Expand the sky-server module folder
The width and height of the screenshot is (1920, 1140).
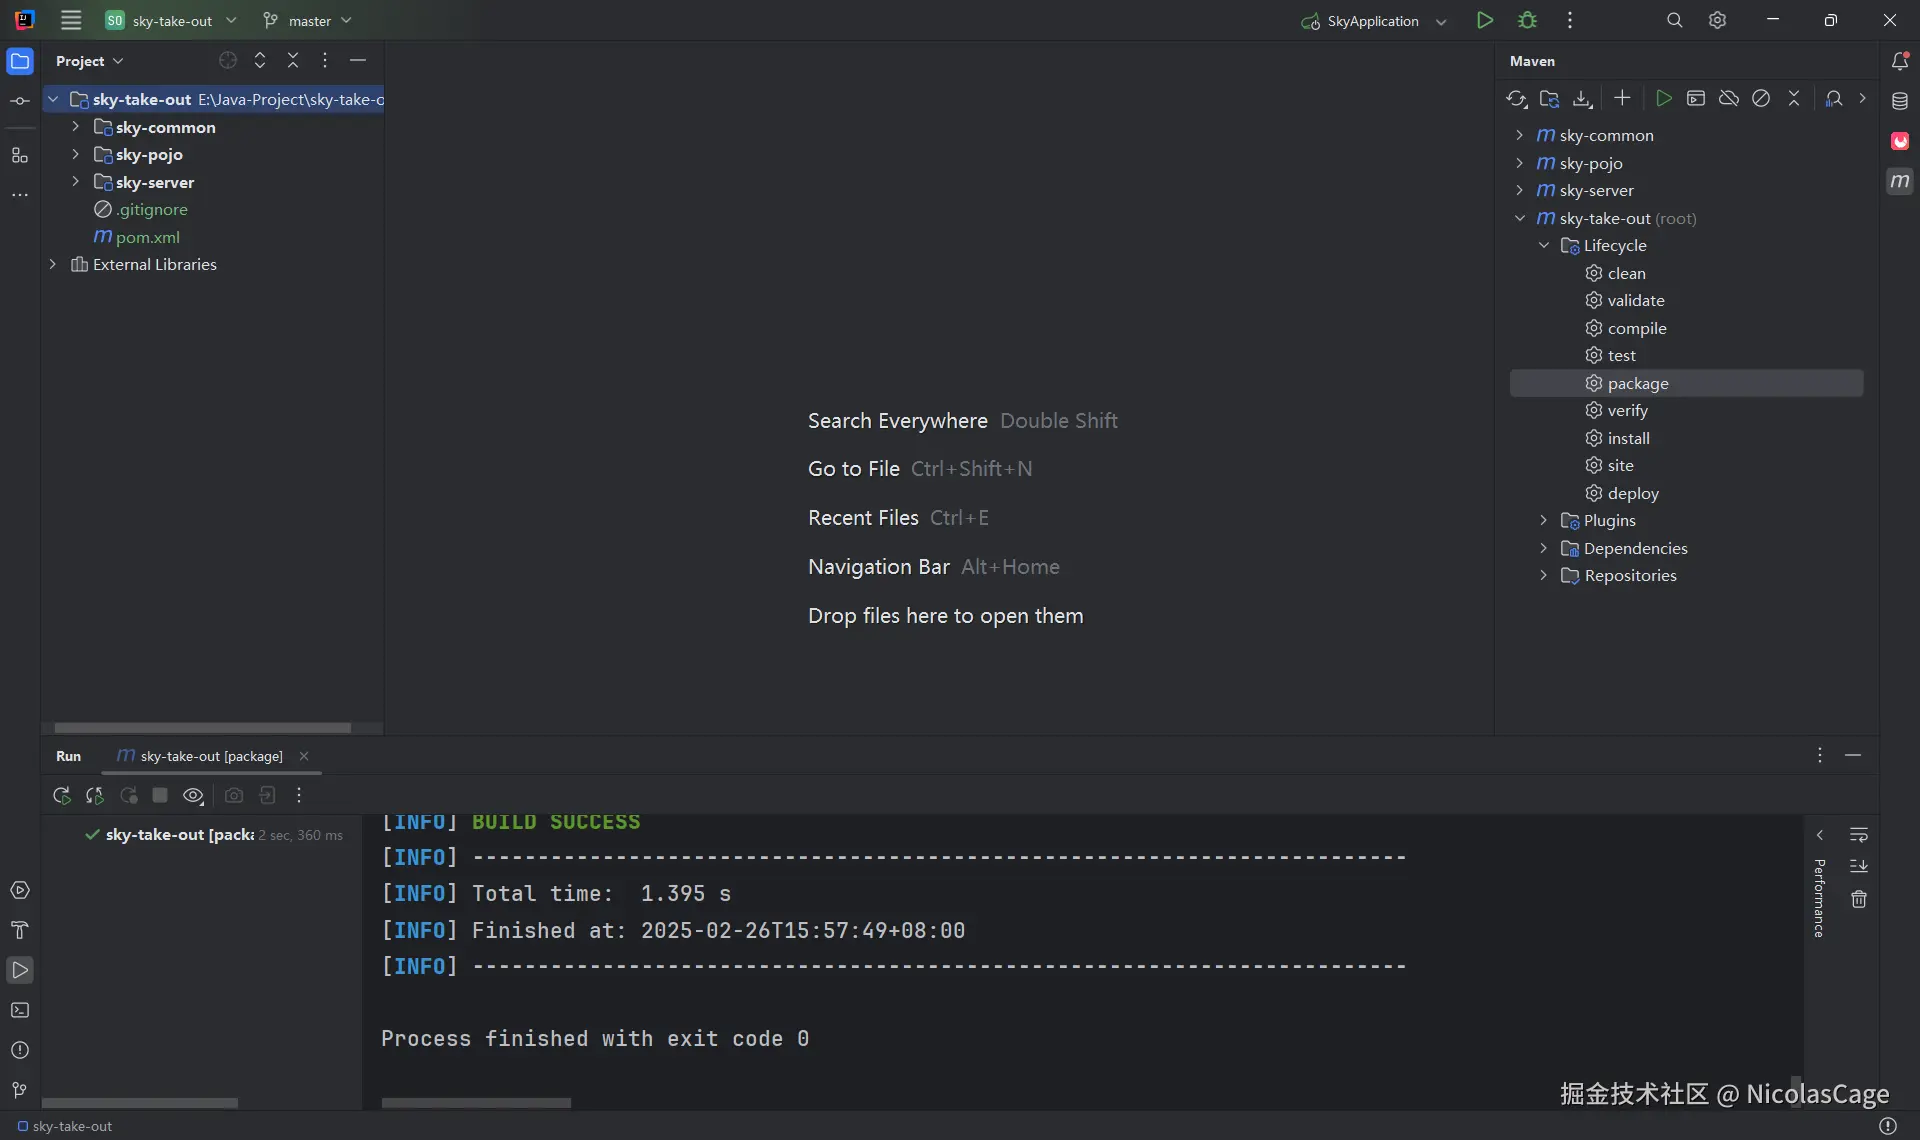(75, 182)
